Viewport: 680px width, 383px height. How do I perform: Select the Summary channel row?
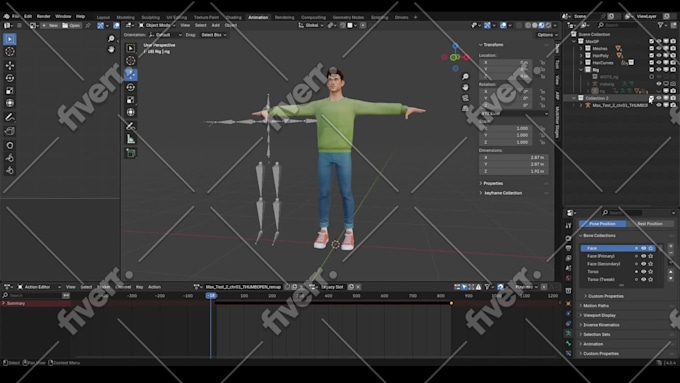[36, 303]
